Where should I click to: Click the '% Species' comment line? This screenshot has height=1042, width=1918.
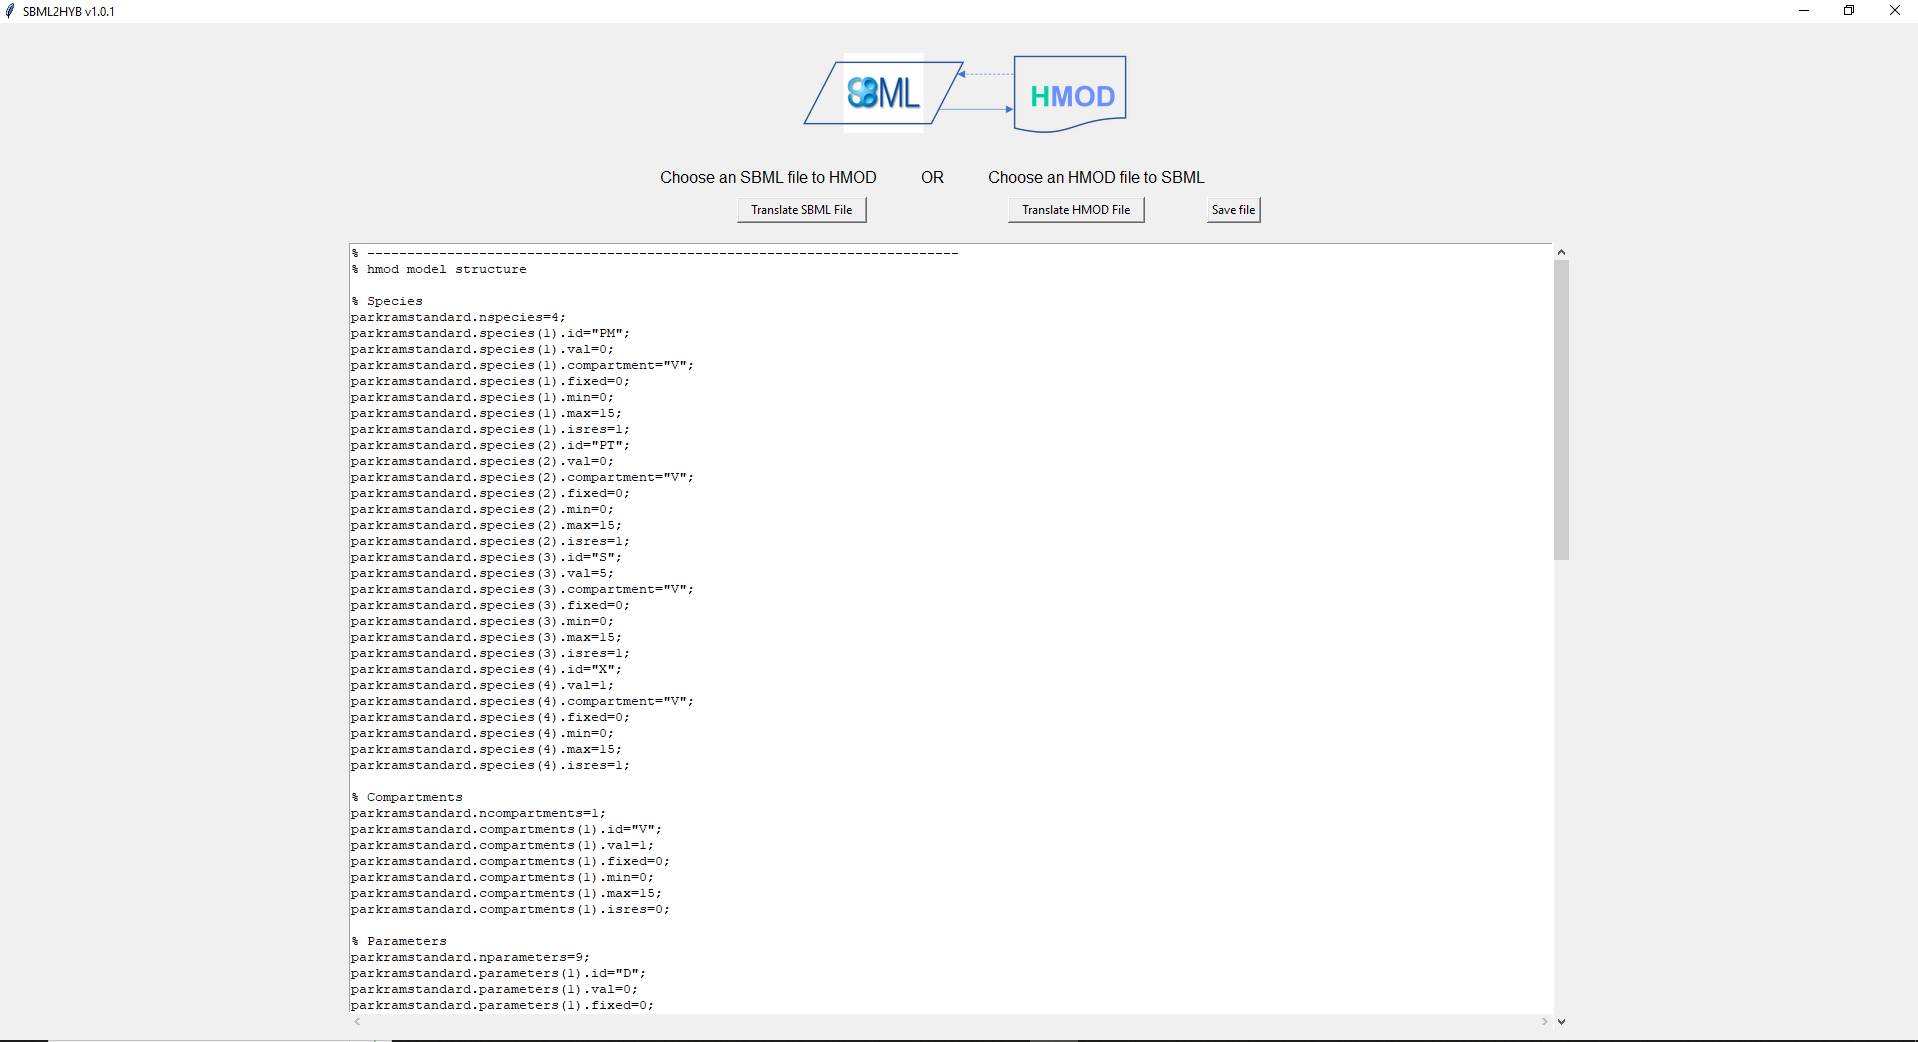[x=387, y=302]
